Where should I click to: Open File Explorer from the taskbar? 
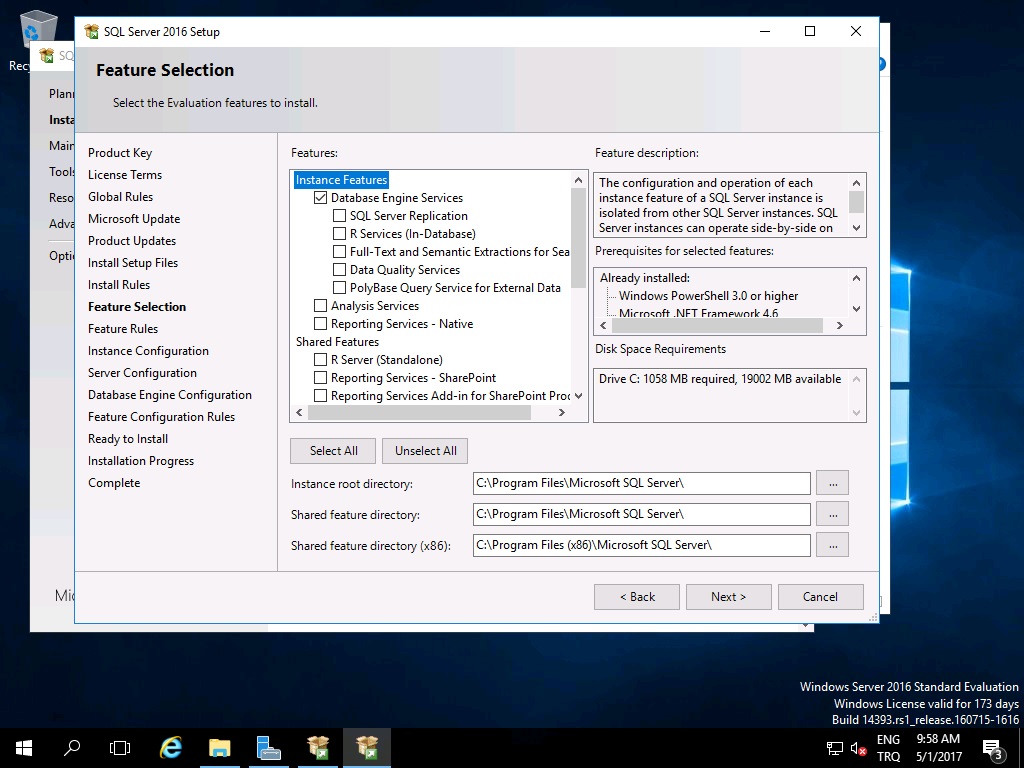(x=220, y=748)
